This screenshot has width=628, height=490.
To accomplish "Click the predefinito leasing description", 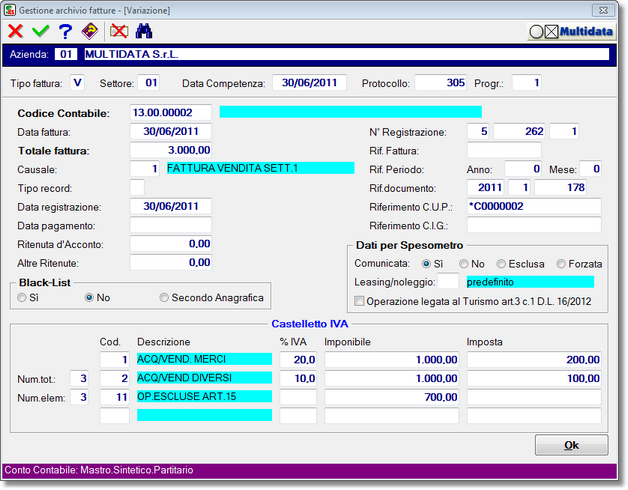I will point(530,282).
